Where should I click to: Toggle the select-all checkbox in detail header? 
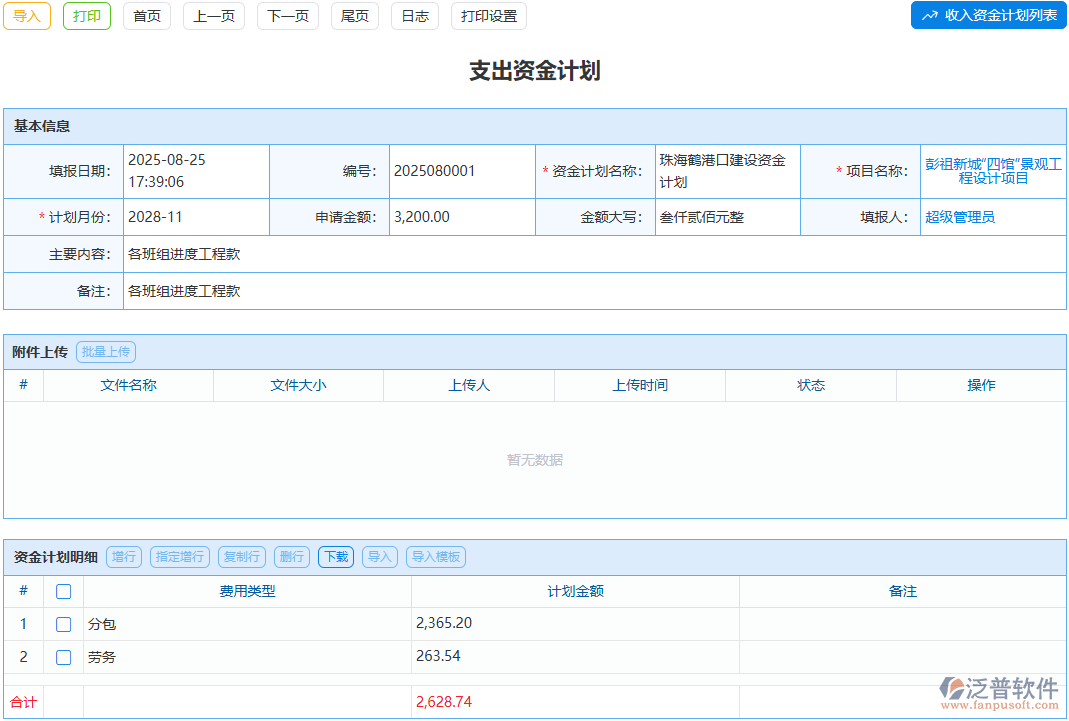click(64, 591)
